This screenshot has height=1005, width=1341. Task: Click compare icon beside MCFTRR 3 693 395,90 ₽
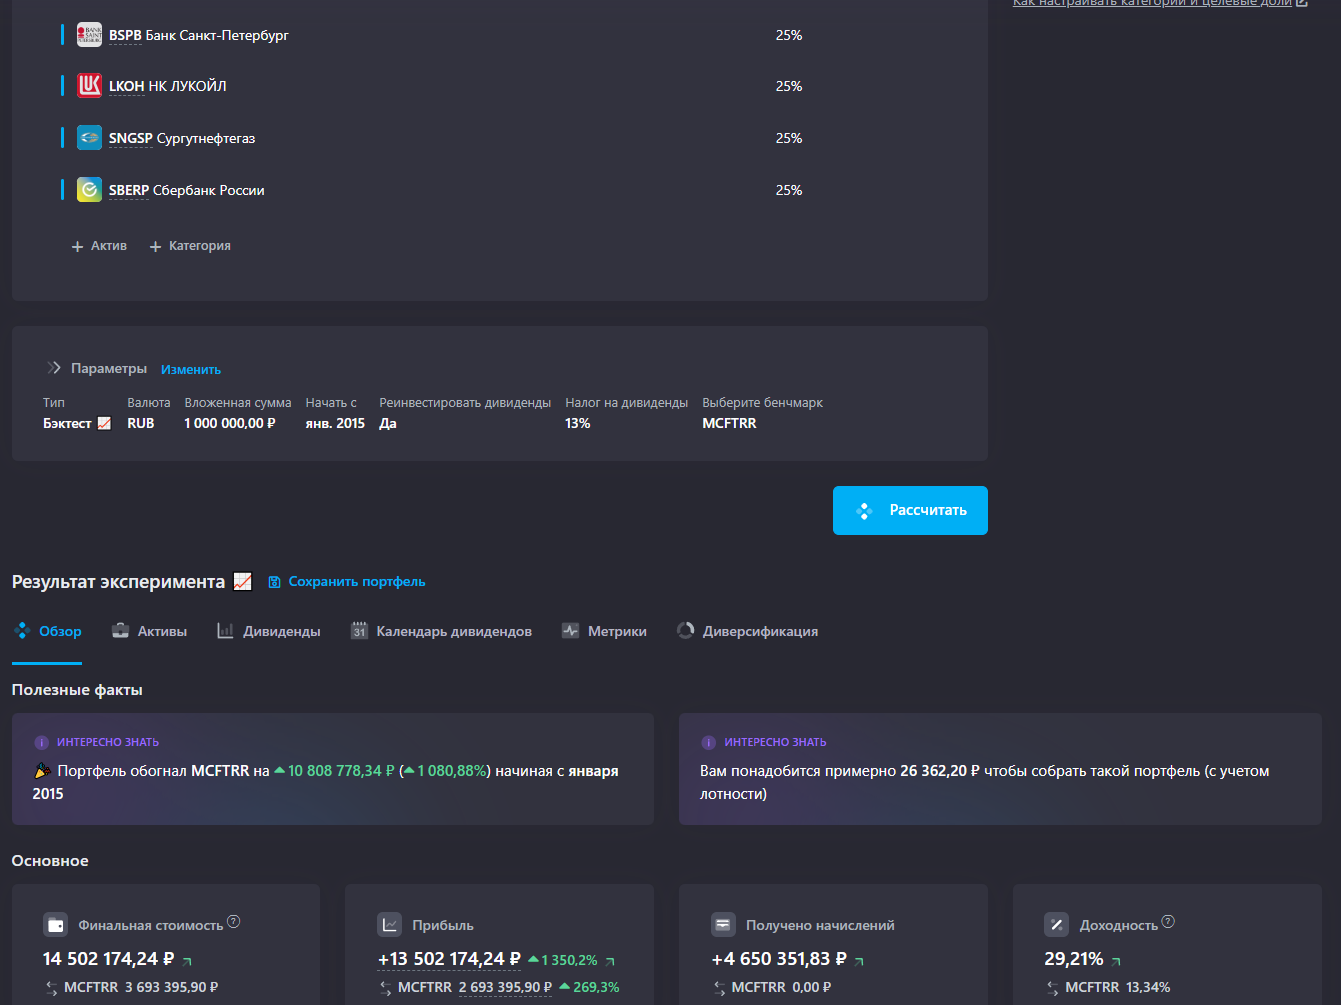click(x=52, y=988)
